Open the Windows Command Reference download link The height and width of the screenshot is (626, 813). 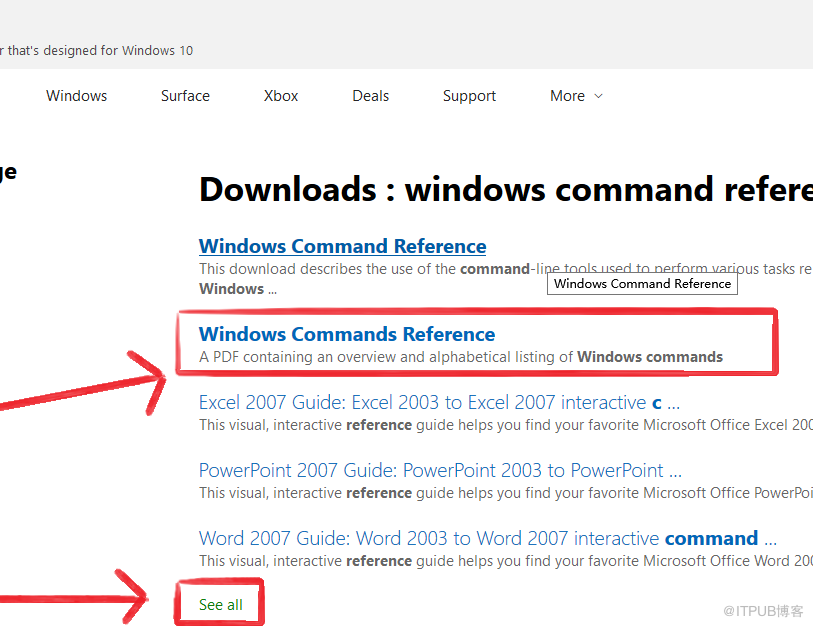(x=342, y=246)
